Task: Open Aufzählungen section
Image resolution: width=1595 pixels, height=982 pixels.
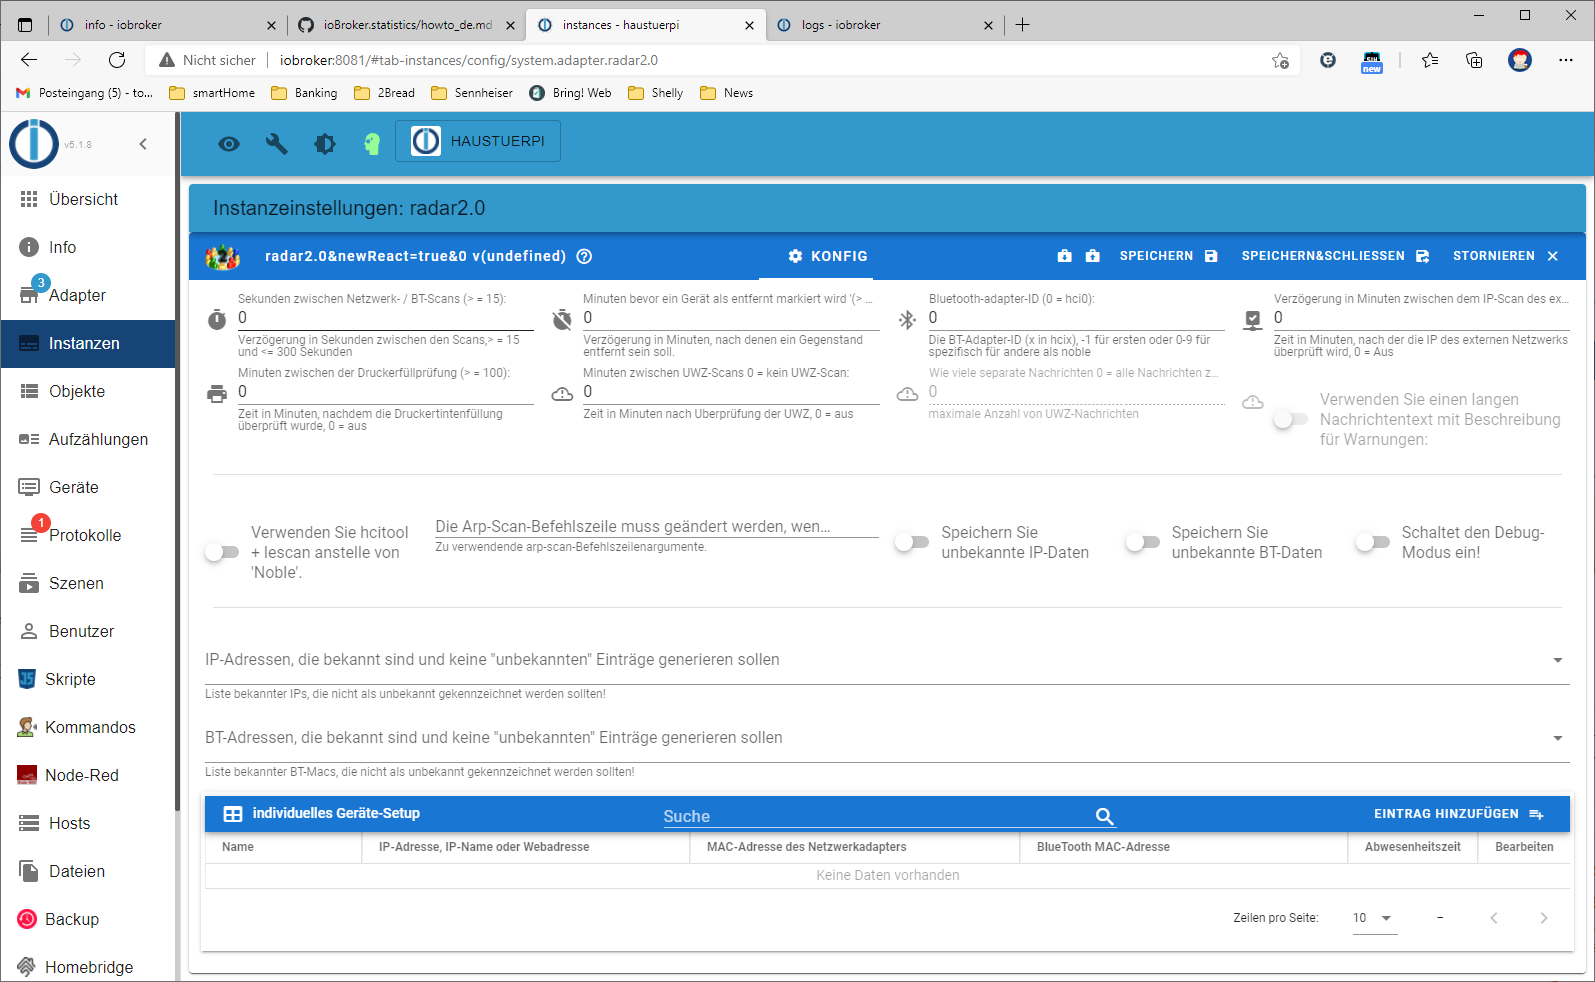Action: pos(88,439)
